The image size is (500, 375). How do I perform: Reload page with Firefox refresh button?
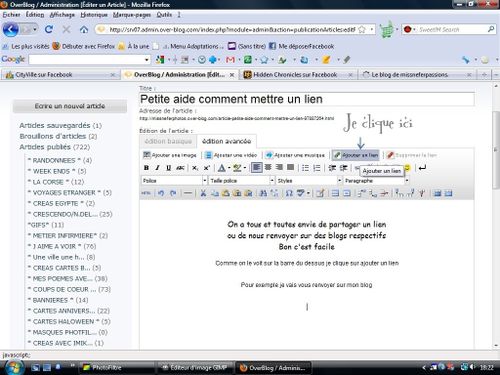49,29
